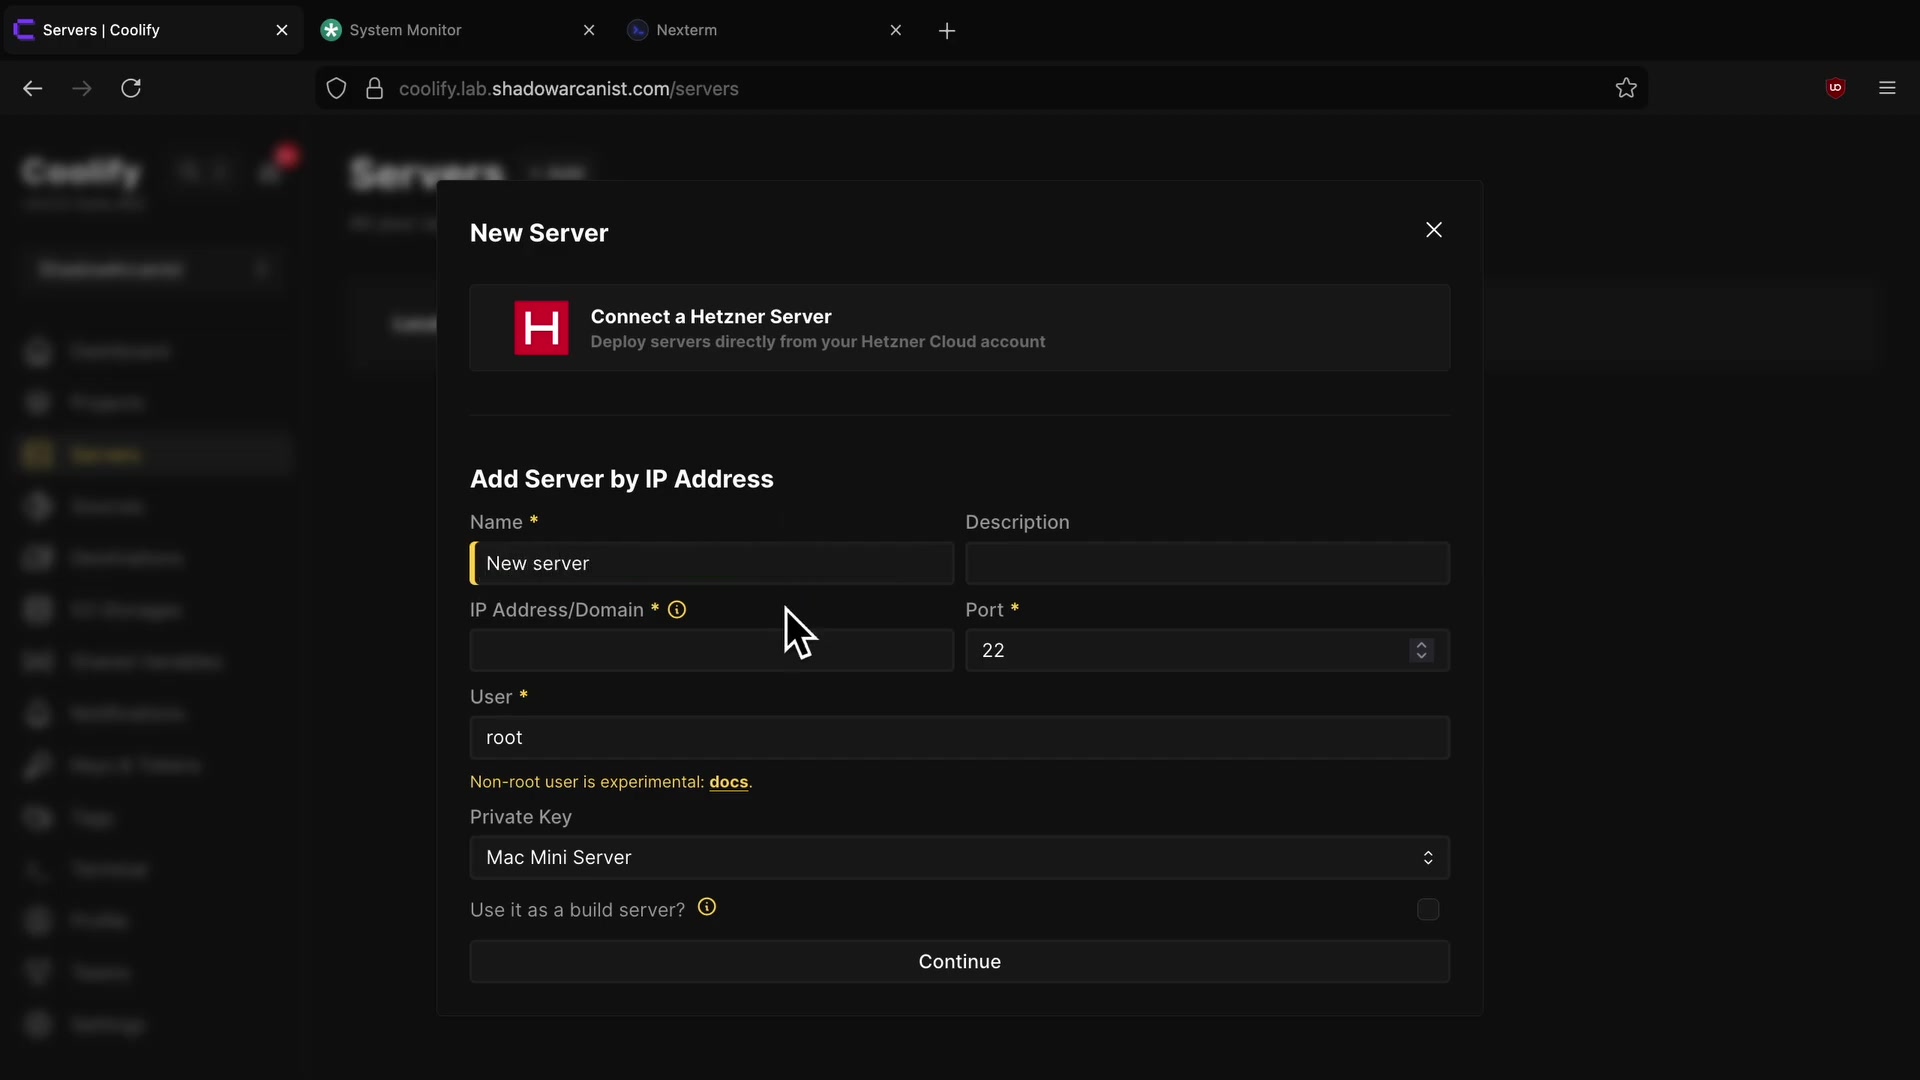Click the New Server dialog title
The width and height of the screenshot is (1920, 1080).
[x=539, y=233]
